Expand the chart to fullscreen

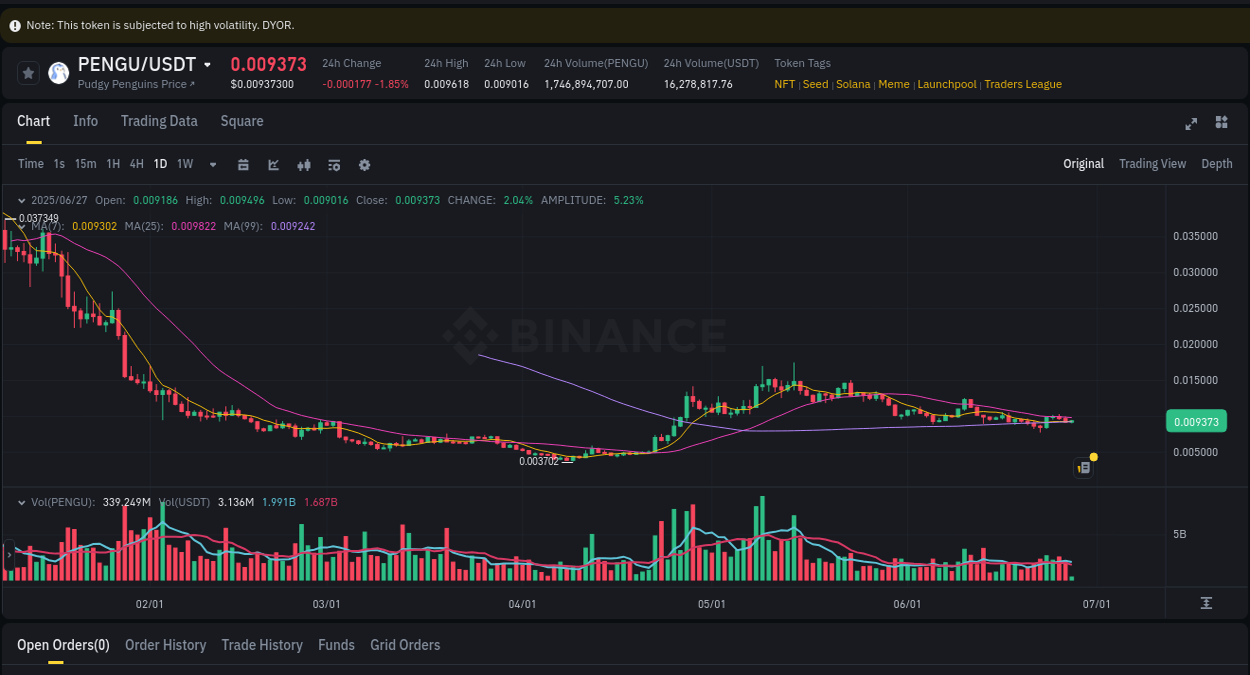pos(1190,123)
